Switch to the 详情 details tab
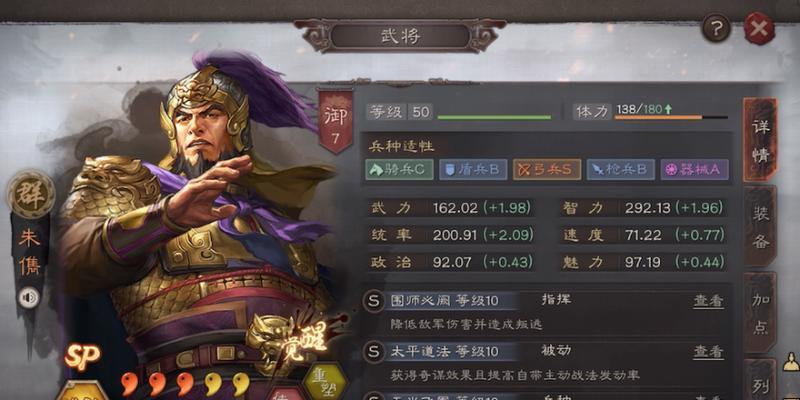Screen dimensions: 800x400 [x=760, y=139]
